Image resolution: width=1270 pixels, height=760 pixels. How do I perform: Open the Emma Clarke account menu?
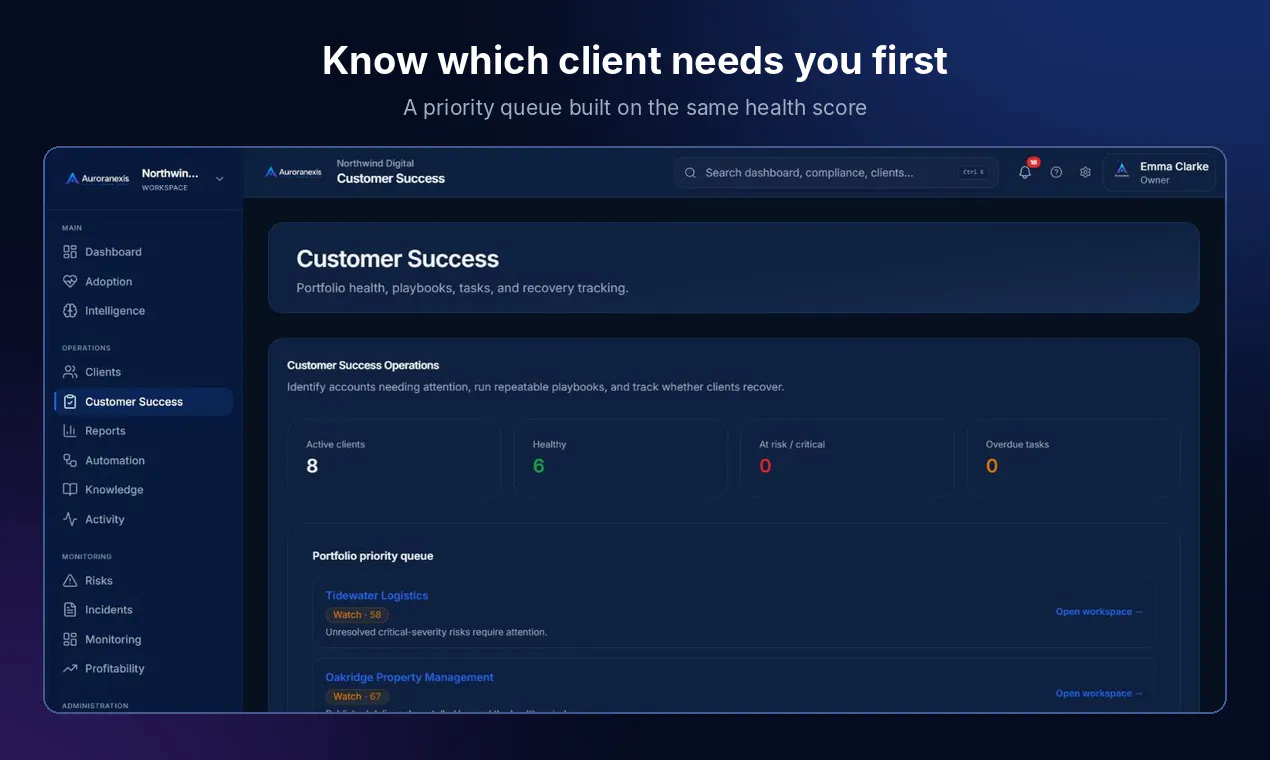1159,173
